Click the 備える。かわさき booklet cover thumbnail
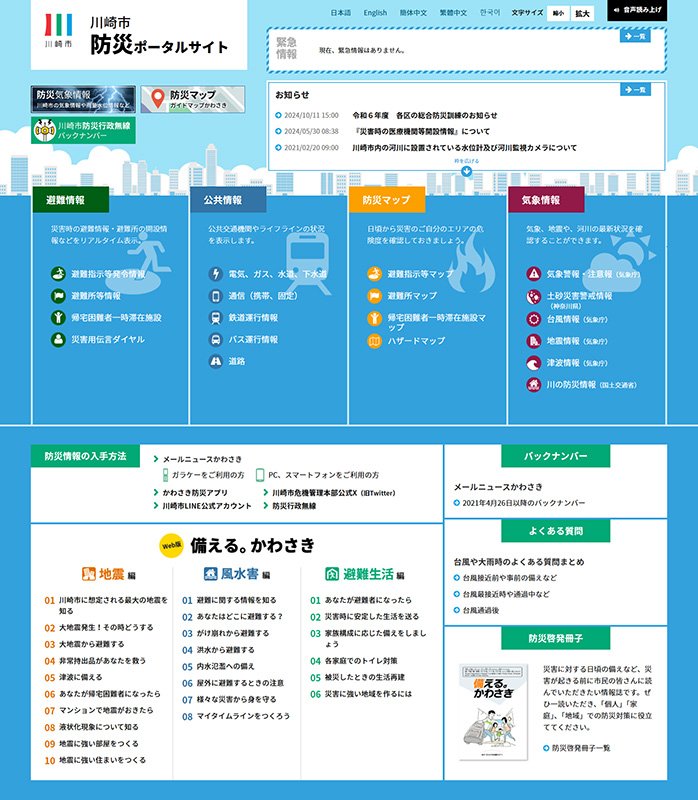The height and width of the screenshot is (800, 698). coord(493,712)
